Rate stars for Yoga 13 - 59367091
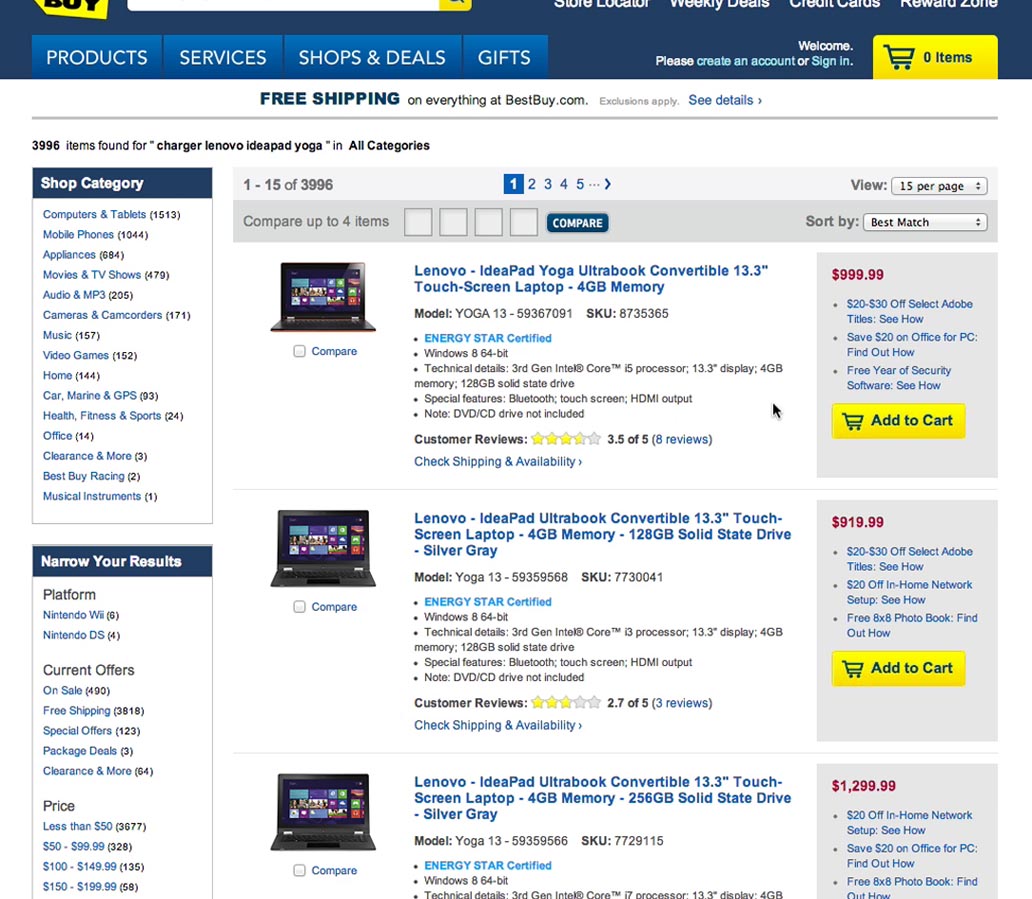 pos(565,439)
